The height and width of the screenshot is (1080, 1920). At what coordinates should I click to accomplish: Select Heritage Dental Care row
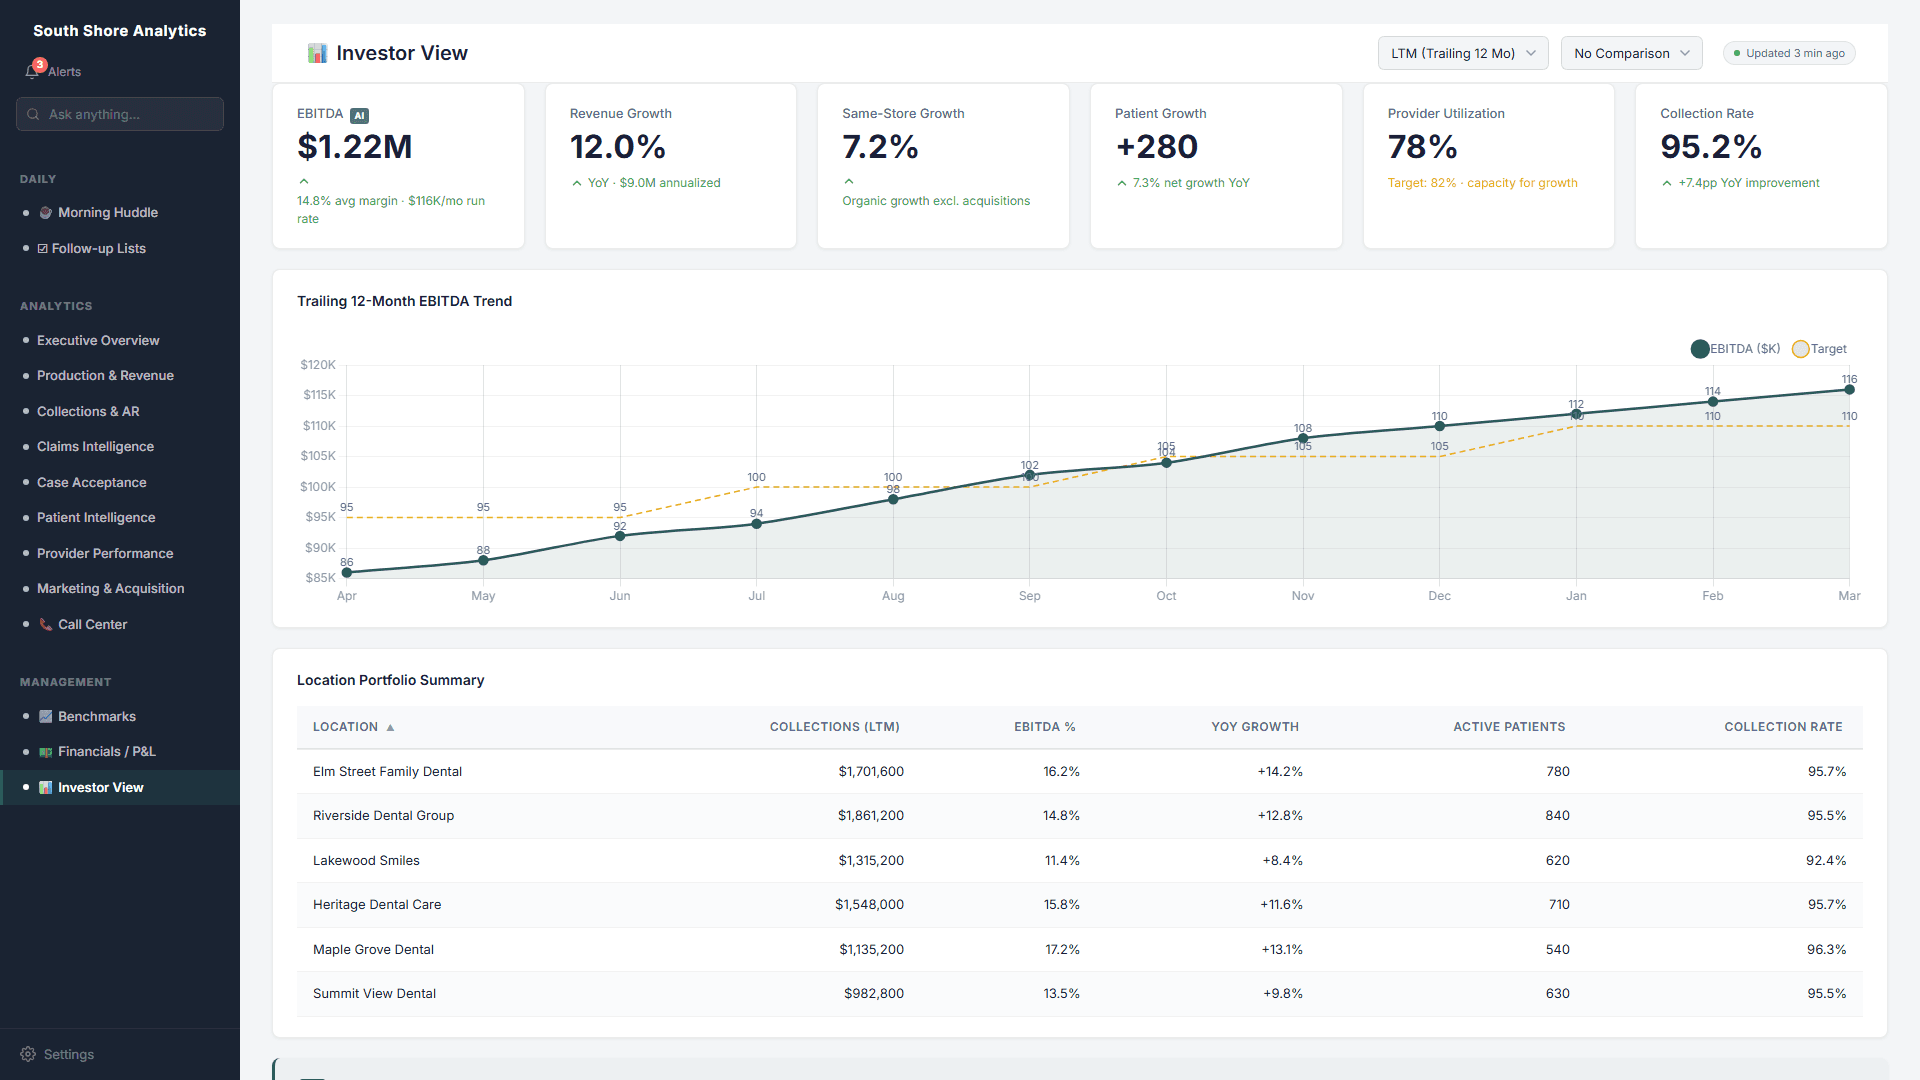tap(1079, 905)
